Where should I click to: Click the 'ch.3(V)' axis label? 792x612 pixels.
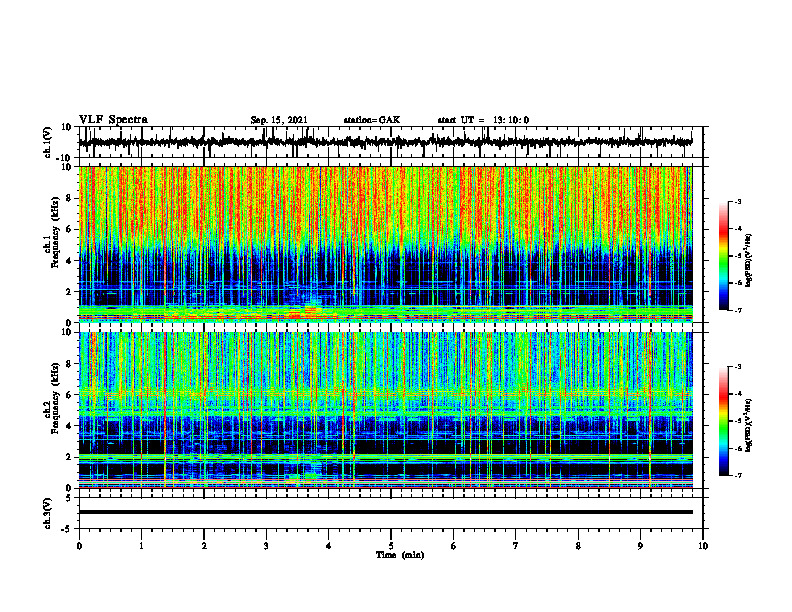(48, 513)
